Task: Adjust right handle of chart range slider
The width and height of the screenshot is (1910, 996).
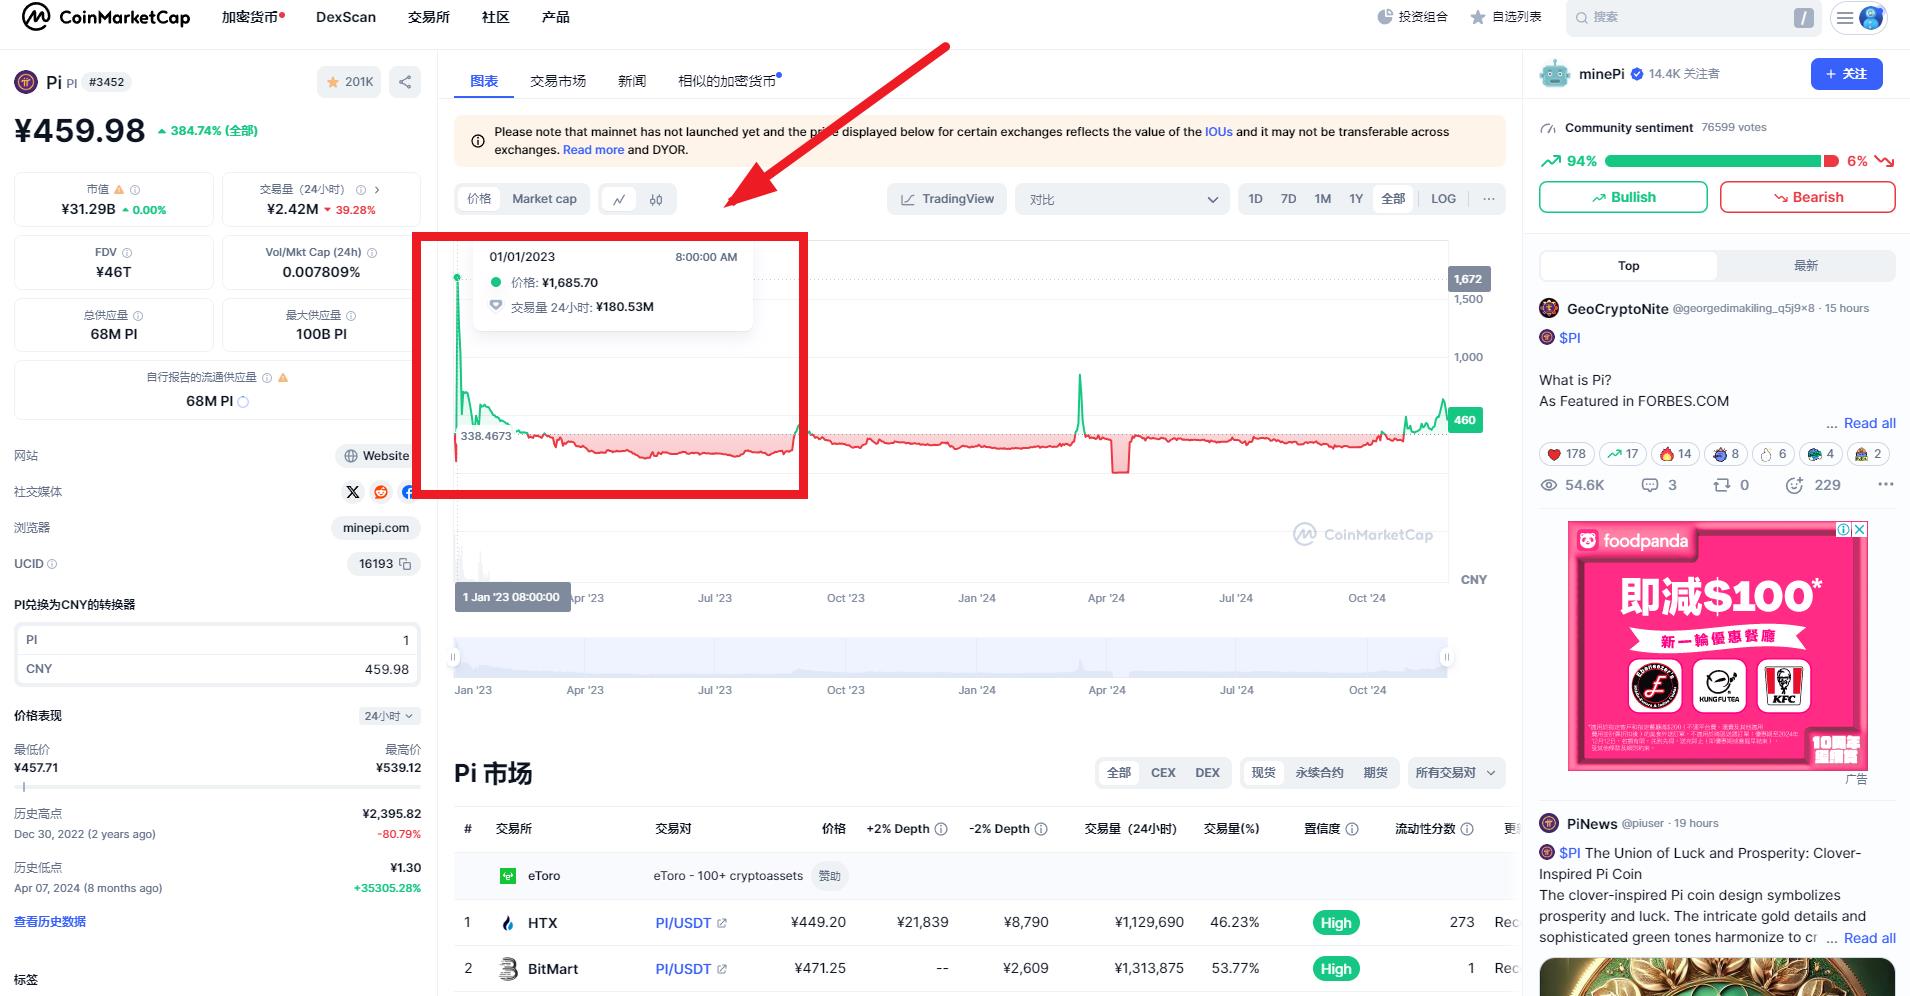Action: [1446, 657]
